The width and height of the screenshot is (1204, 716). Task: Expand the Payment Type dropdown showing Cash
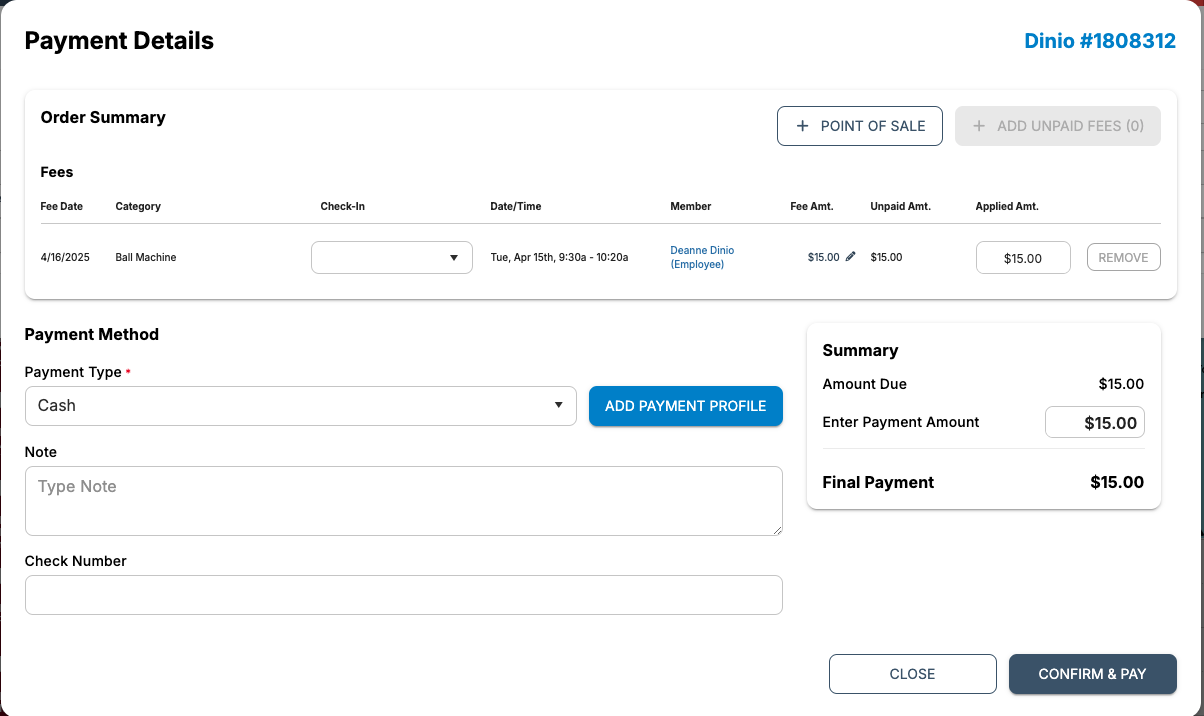click(x=300, y=406)
